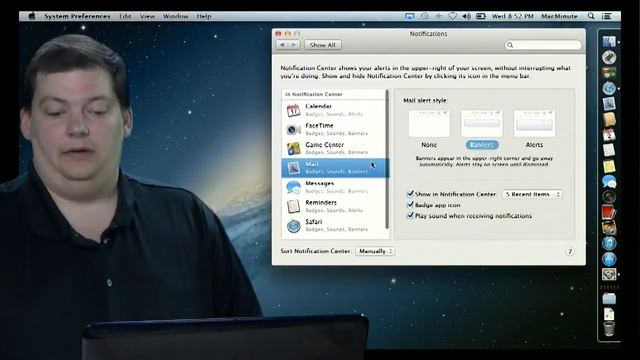Select FaceTime in the notification apps list
The height and width of the screenshot is (360, 640).
click(335, 129)
